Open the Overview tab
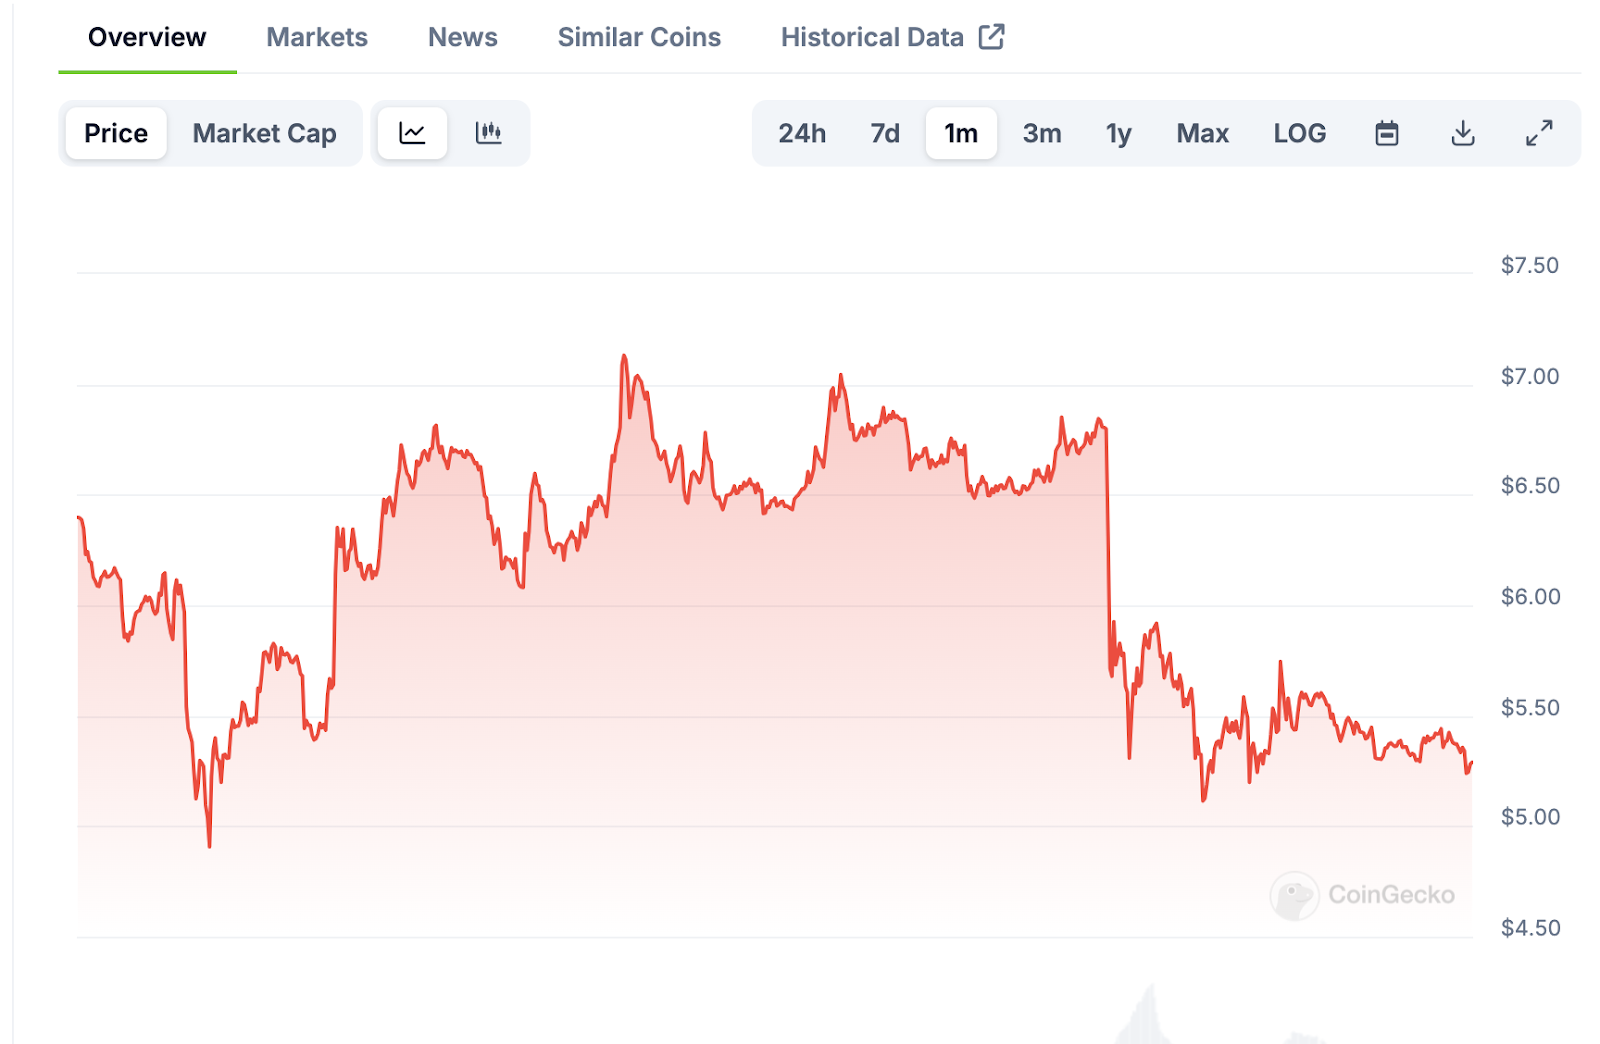 (x=147, y=37)
